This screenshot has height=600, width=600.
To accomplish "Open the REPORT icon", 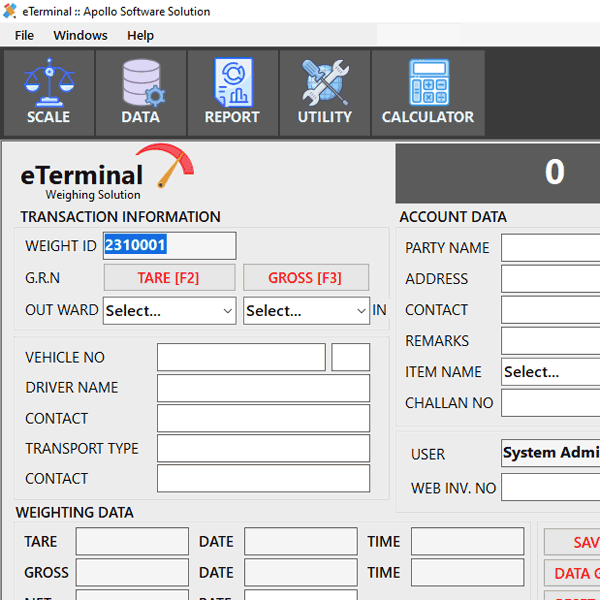I will (x=233, y=92).
